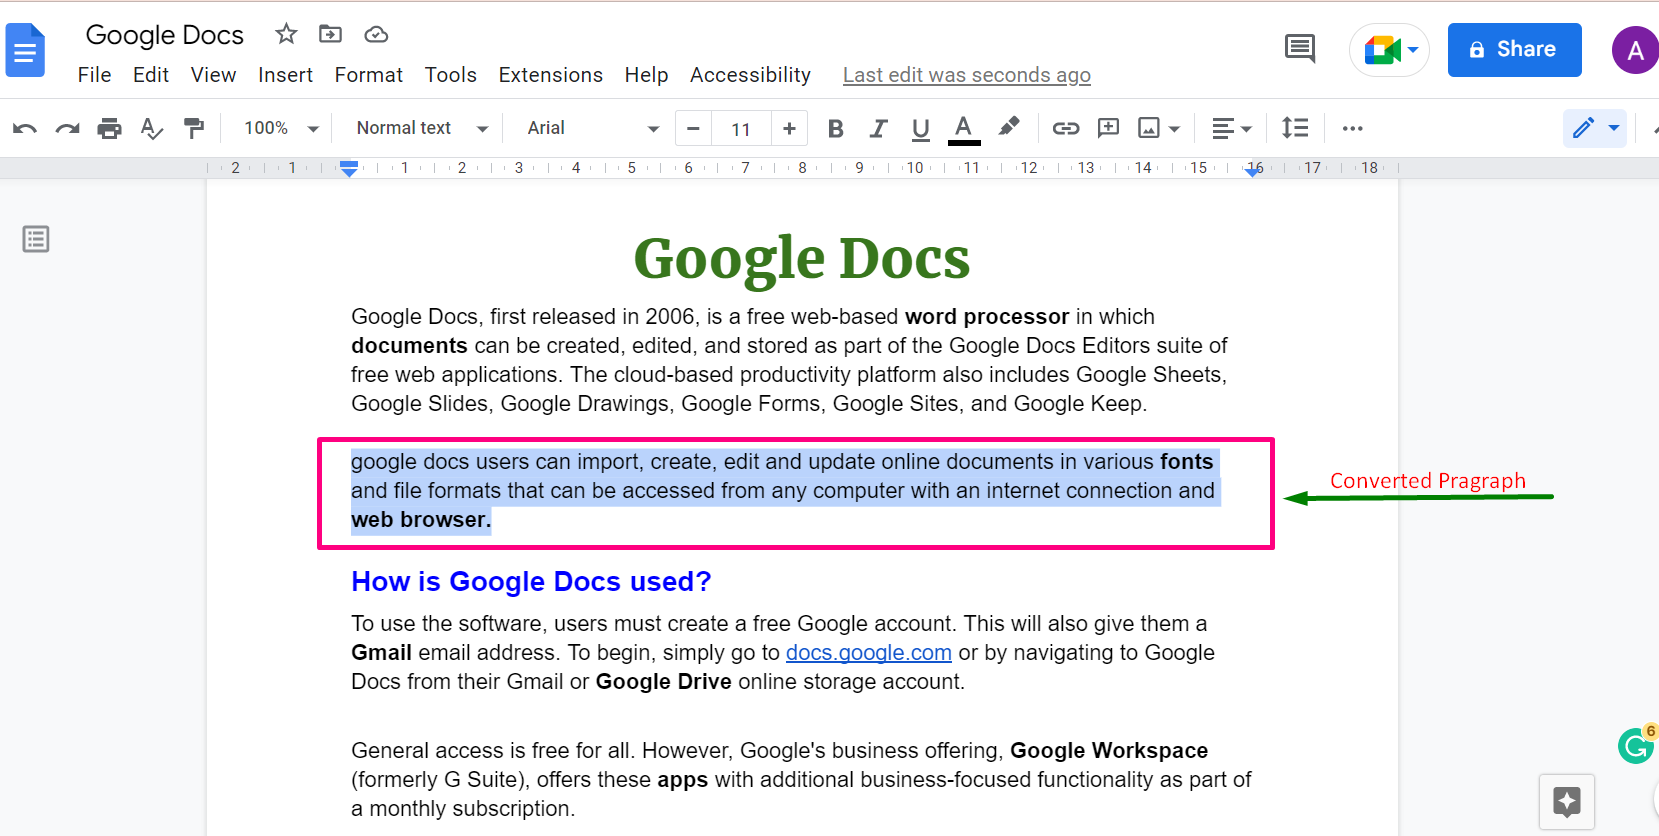Open the Google Meet call dropdown
Viewport: 1659px width, 836px height.
pyautogui.click(x=1390, y=49)
